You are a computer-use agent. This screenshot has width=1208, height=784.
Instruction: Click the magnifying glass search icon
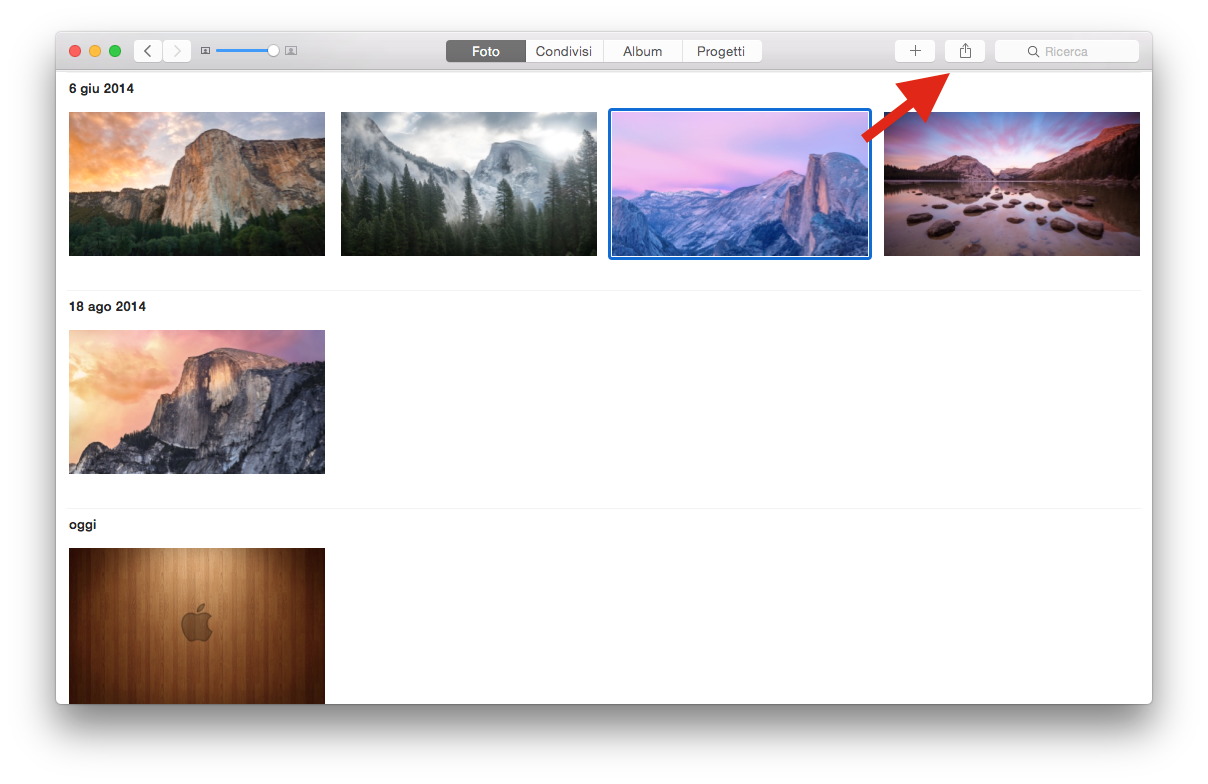coord(1033,51)
